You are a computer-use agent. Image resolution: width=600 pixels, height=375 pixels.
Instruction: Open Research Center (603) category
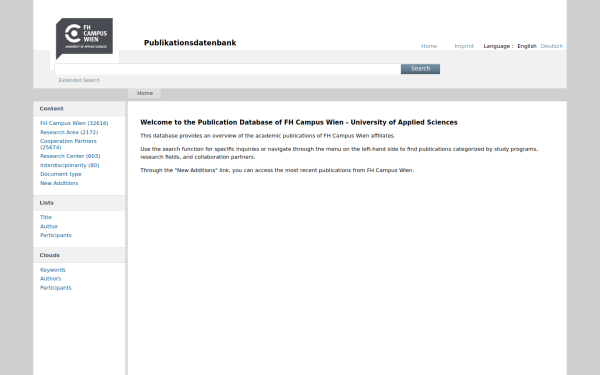70,156
